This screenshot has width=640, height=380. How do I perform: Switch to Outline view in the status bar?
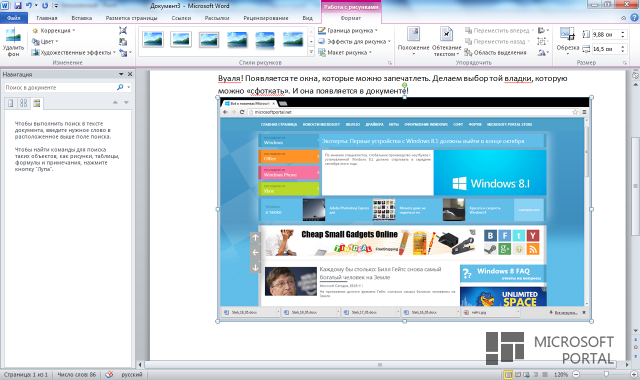(536, 374)
